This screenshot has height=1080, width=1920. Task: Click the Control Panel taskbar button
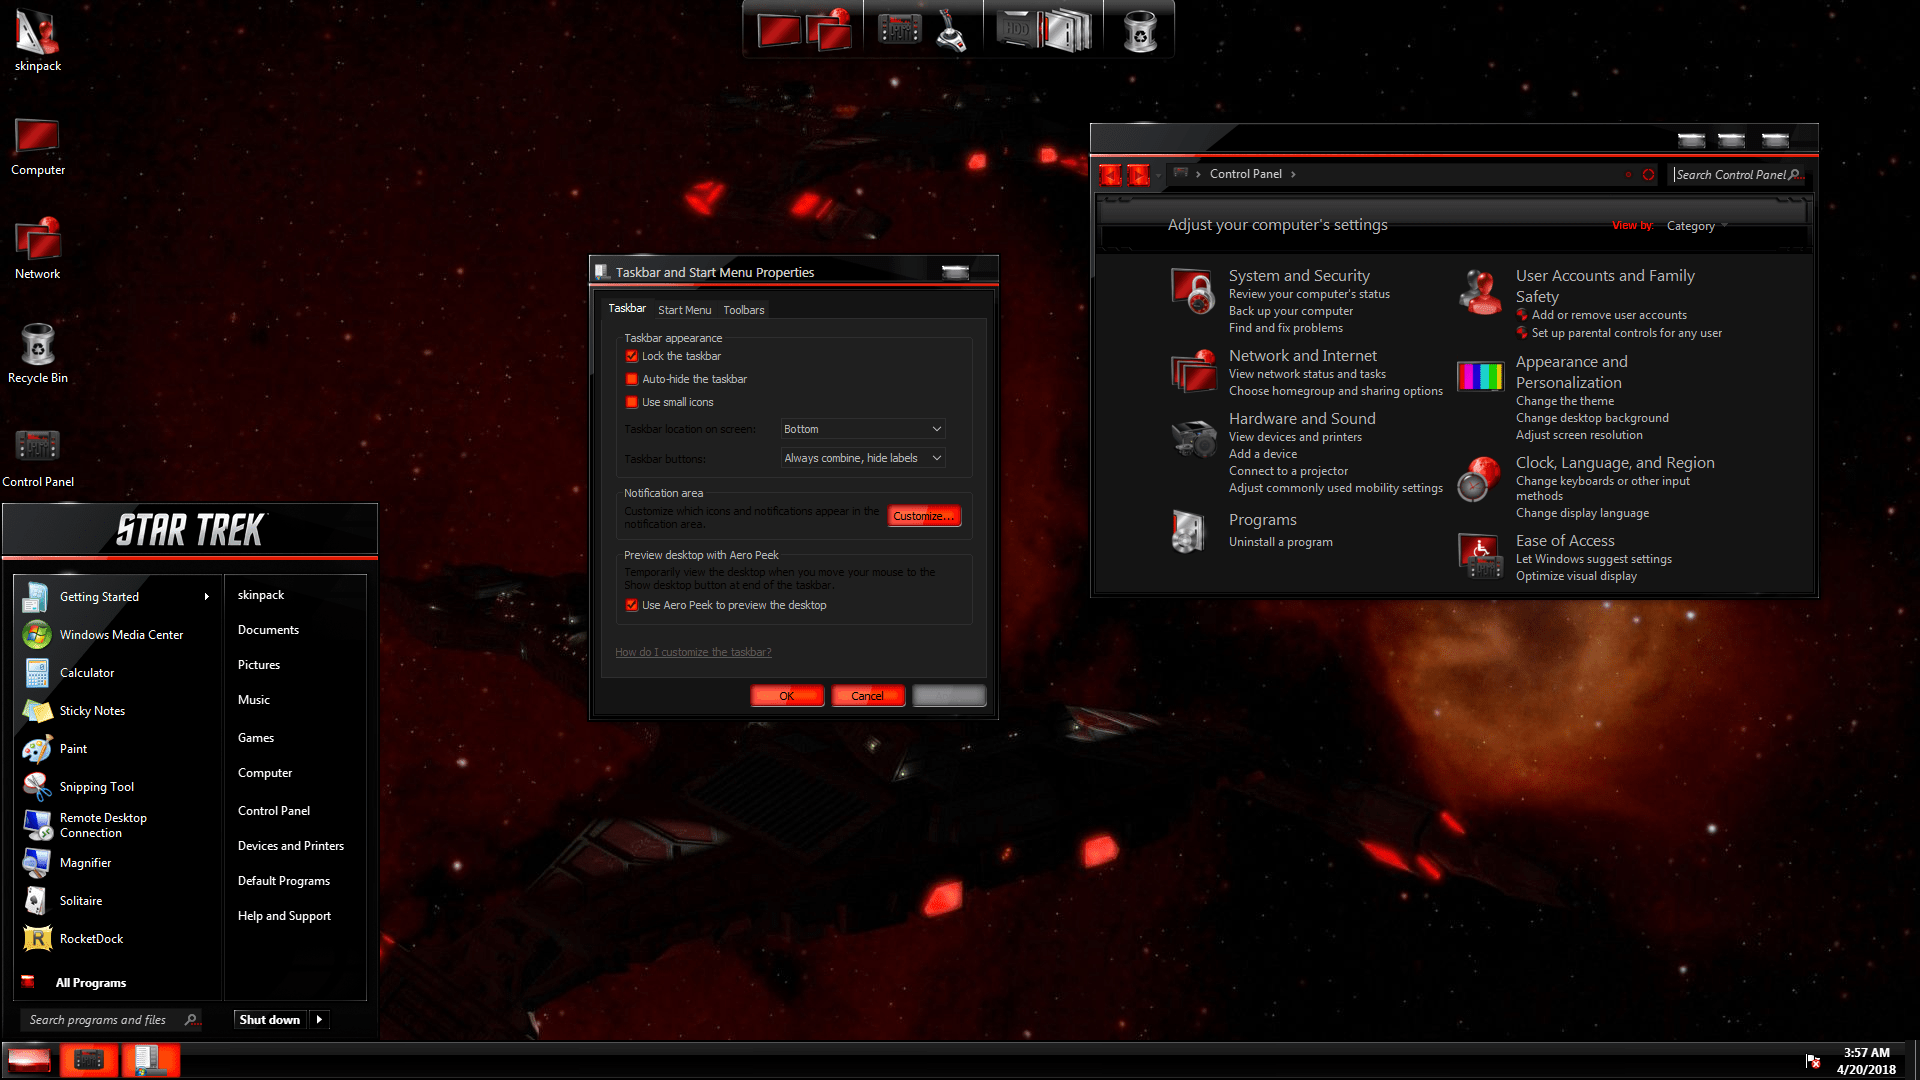[x=89, y=1060]
